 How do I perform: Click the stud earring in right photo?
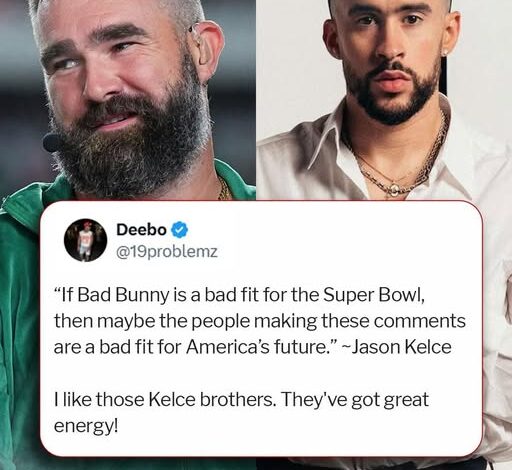click(x=445, y=53)
